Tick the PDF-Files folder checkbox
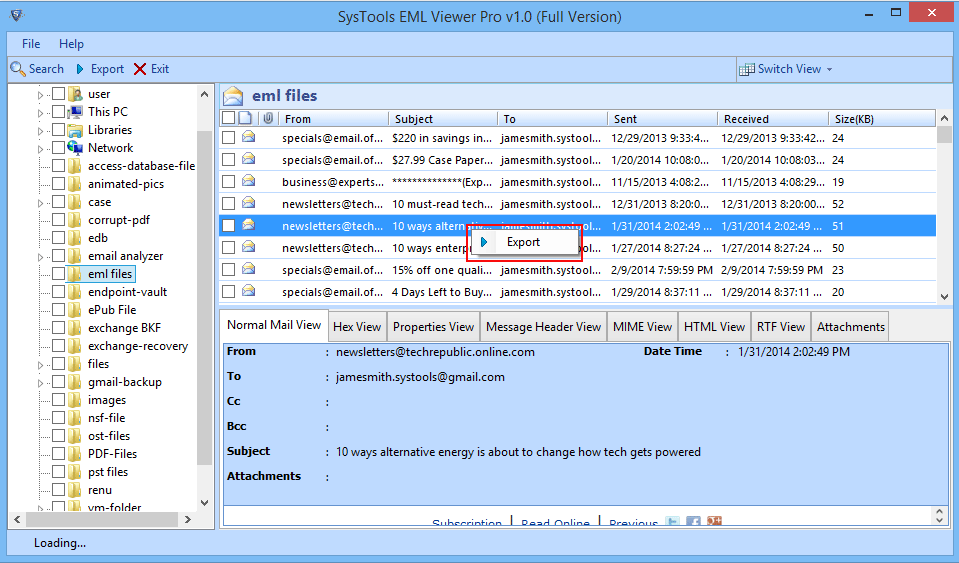Screen dimensions: 959x563 (58, 454)
